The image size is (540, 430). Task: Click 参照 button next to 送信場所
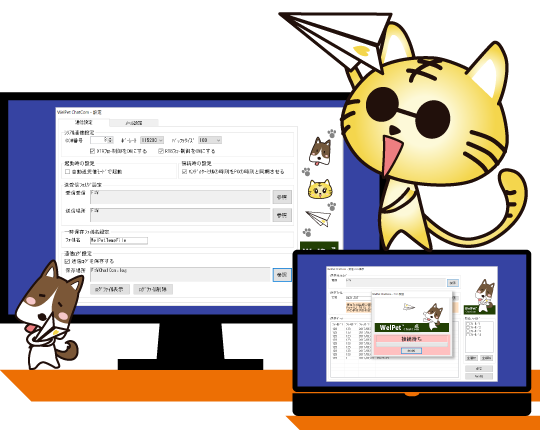click(282, 215)
